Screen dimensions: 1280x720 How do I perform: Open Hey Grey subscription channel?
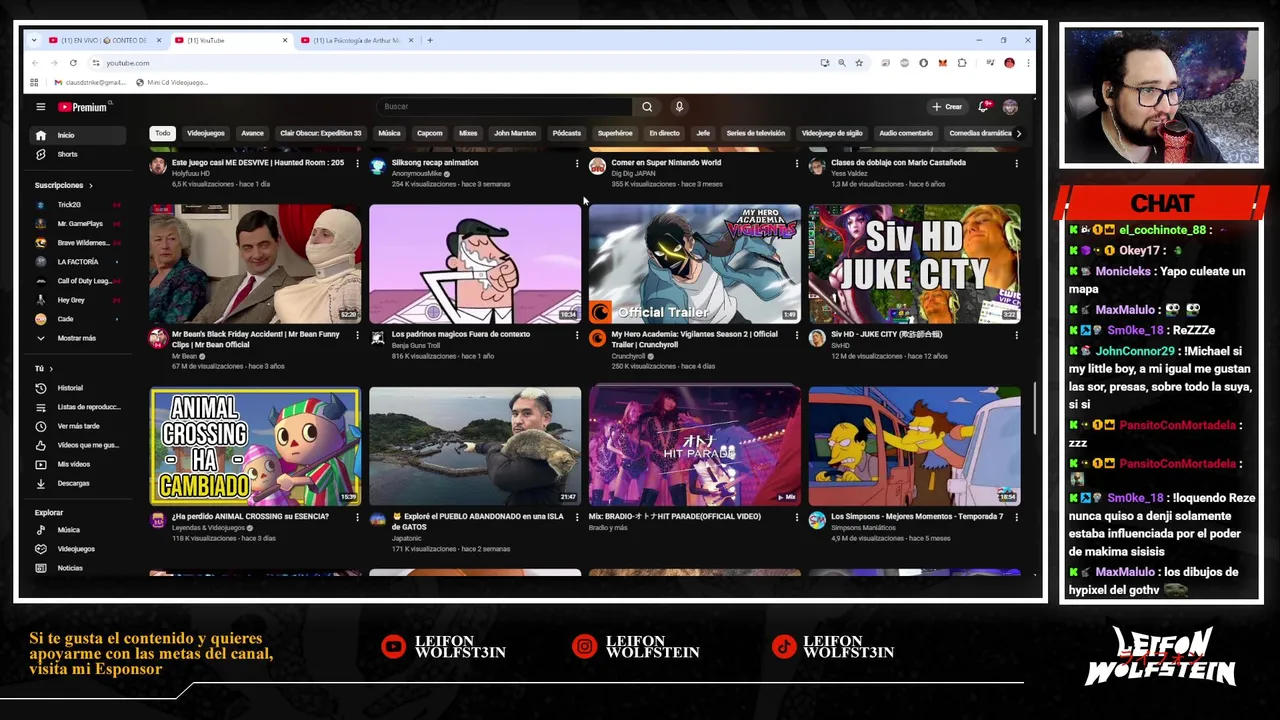79,300
